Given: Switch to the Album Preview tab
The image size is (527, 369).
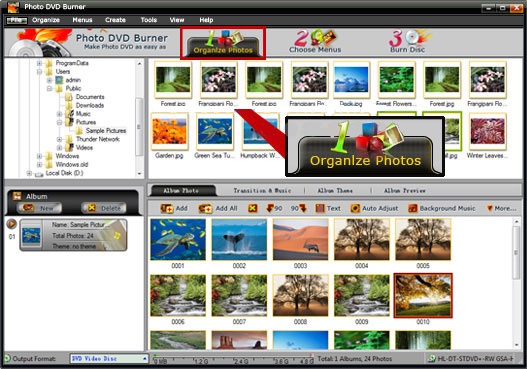Looking at the screenshot, I should point(405,191).
